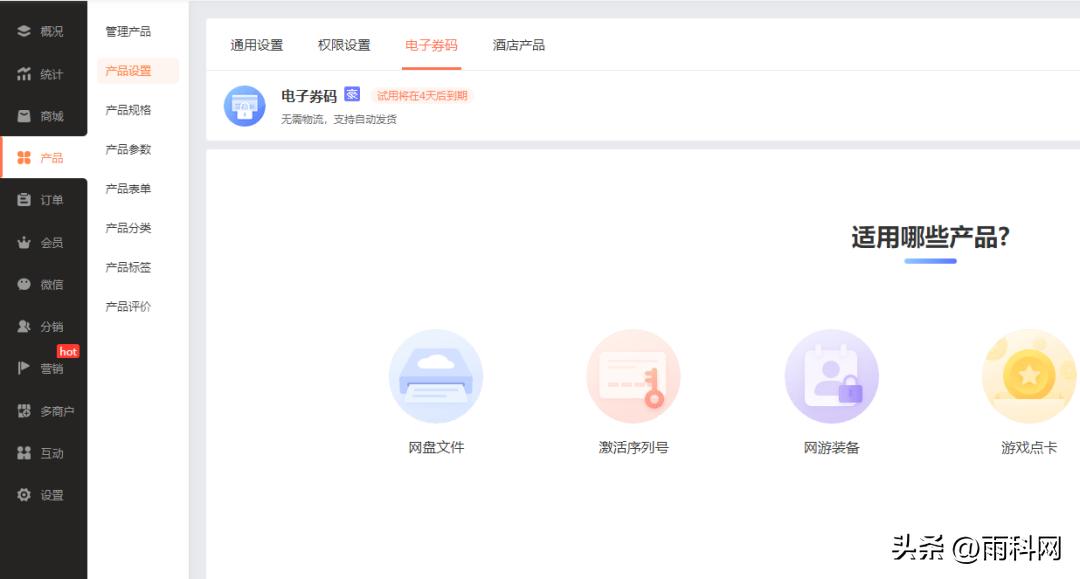Image resolution: width=1080 pixels, height=579 pixels.
Task: Click the 订单 orders clipboard icon
Action: pos(24,200)
